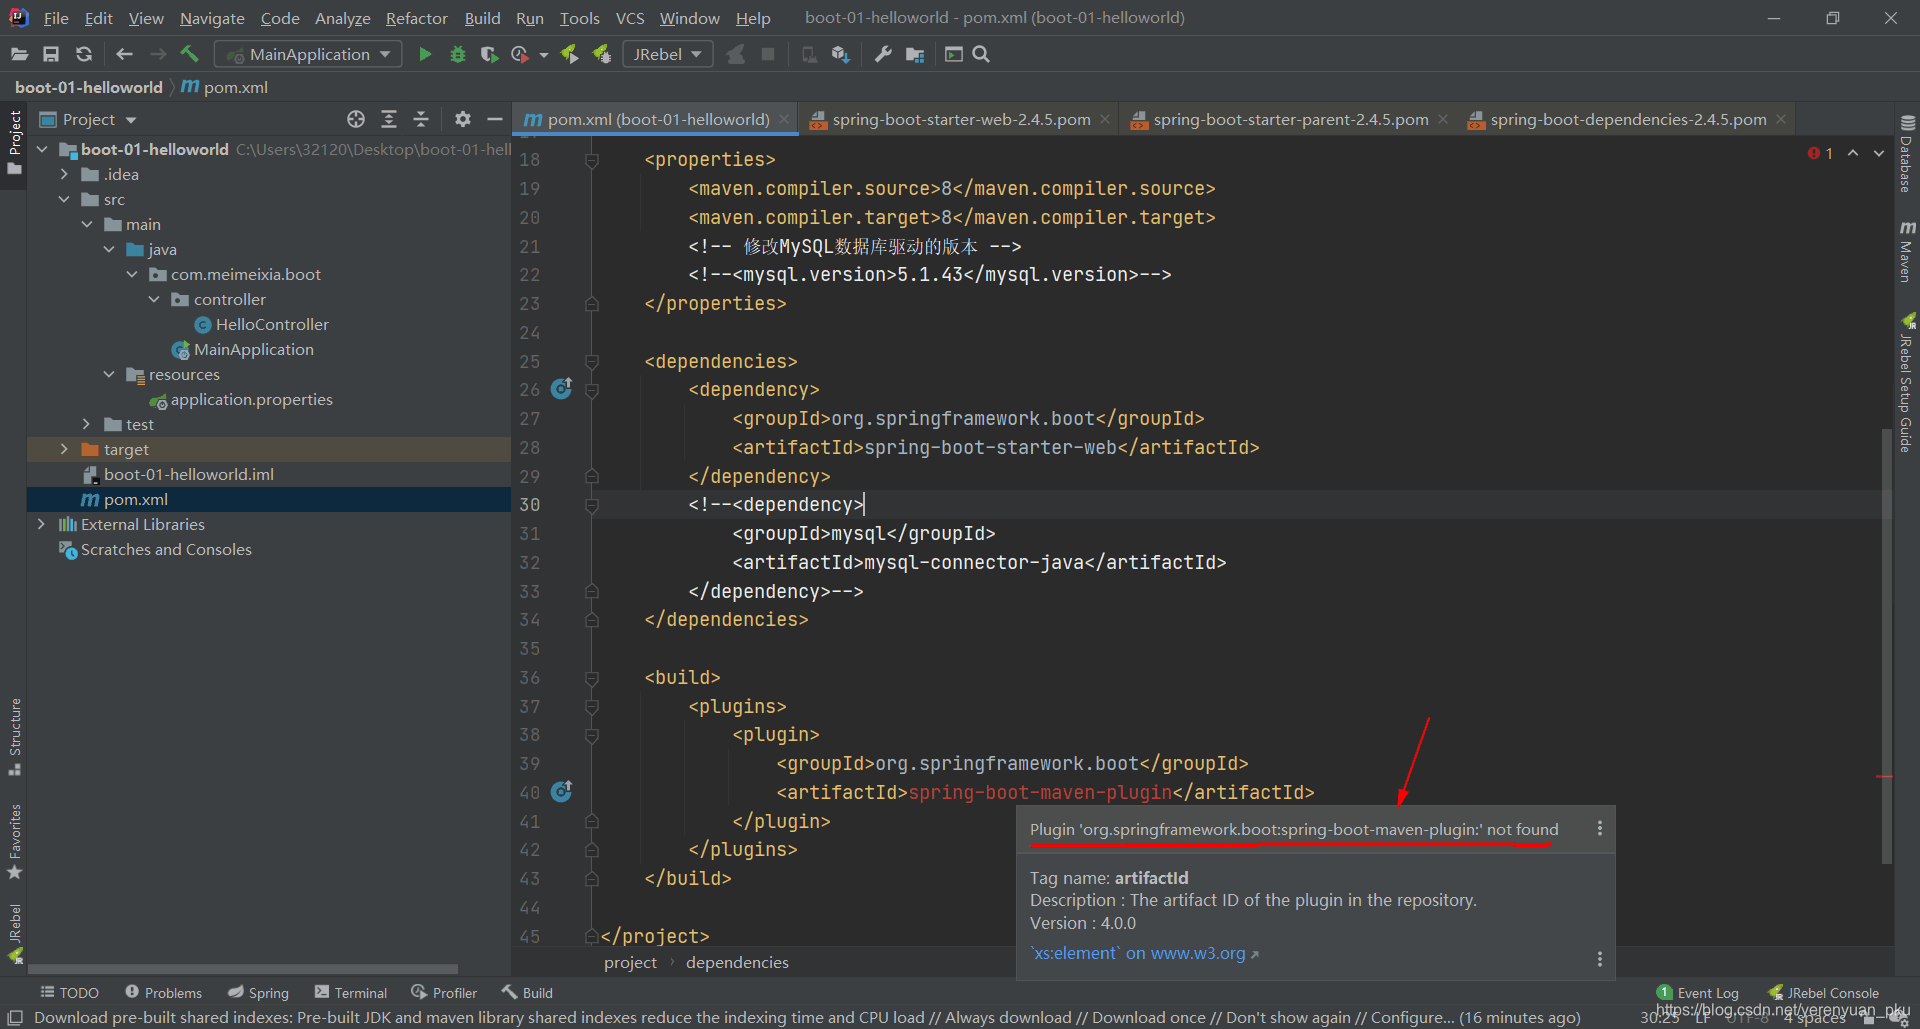This screenshot has height=1029, width=1920.
Task: Open the TODO tool window
Action: [x=69, y=992]
